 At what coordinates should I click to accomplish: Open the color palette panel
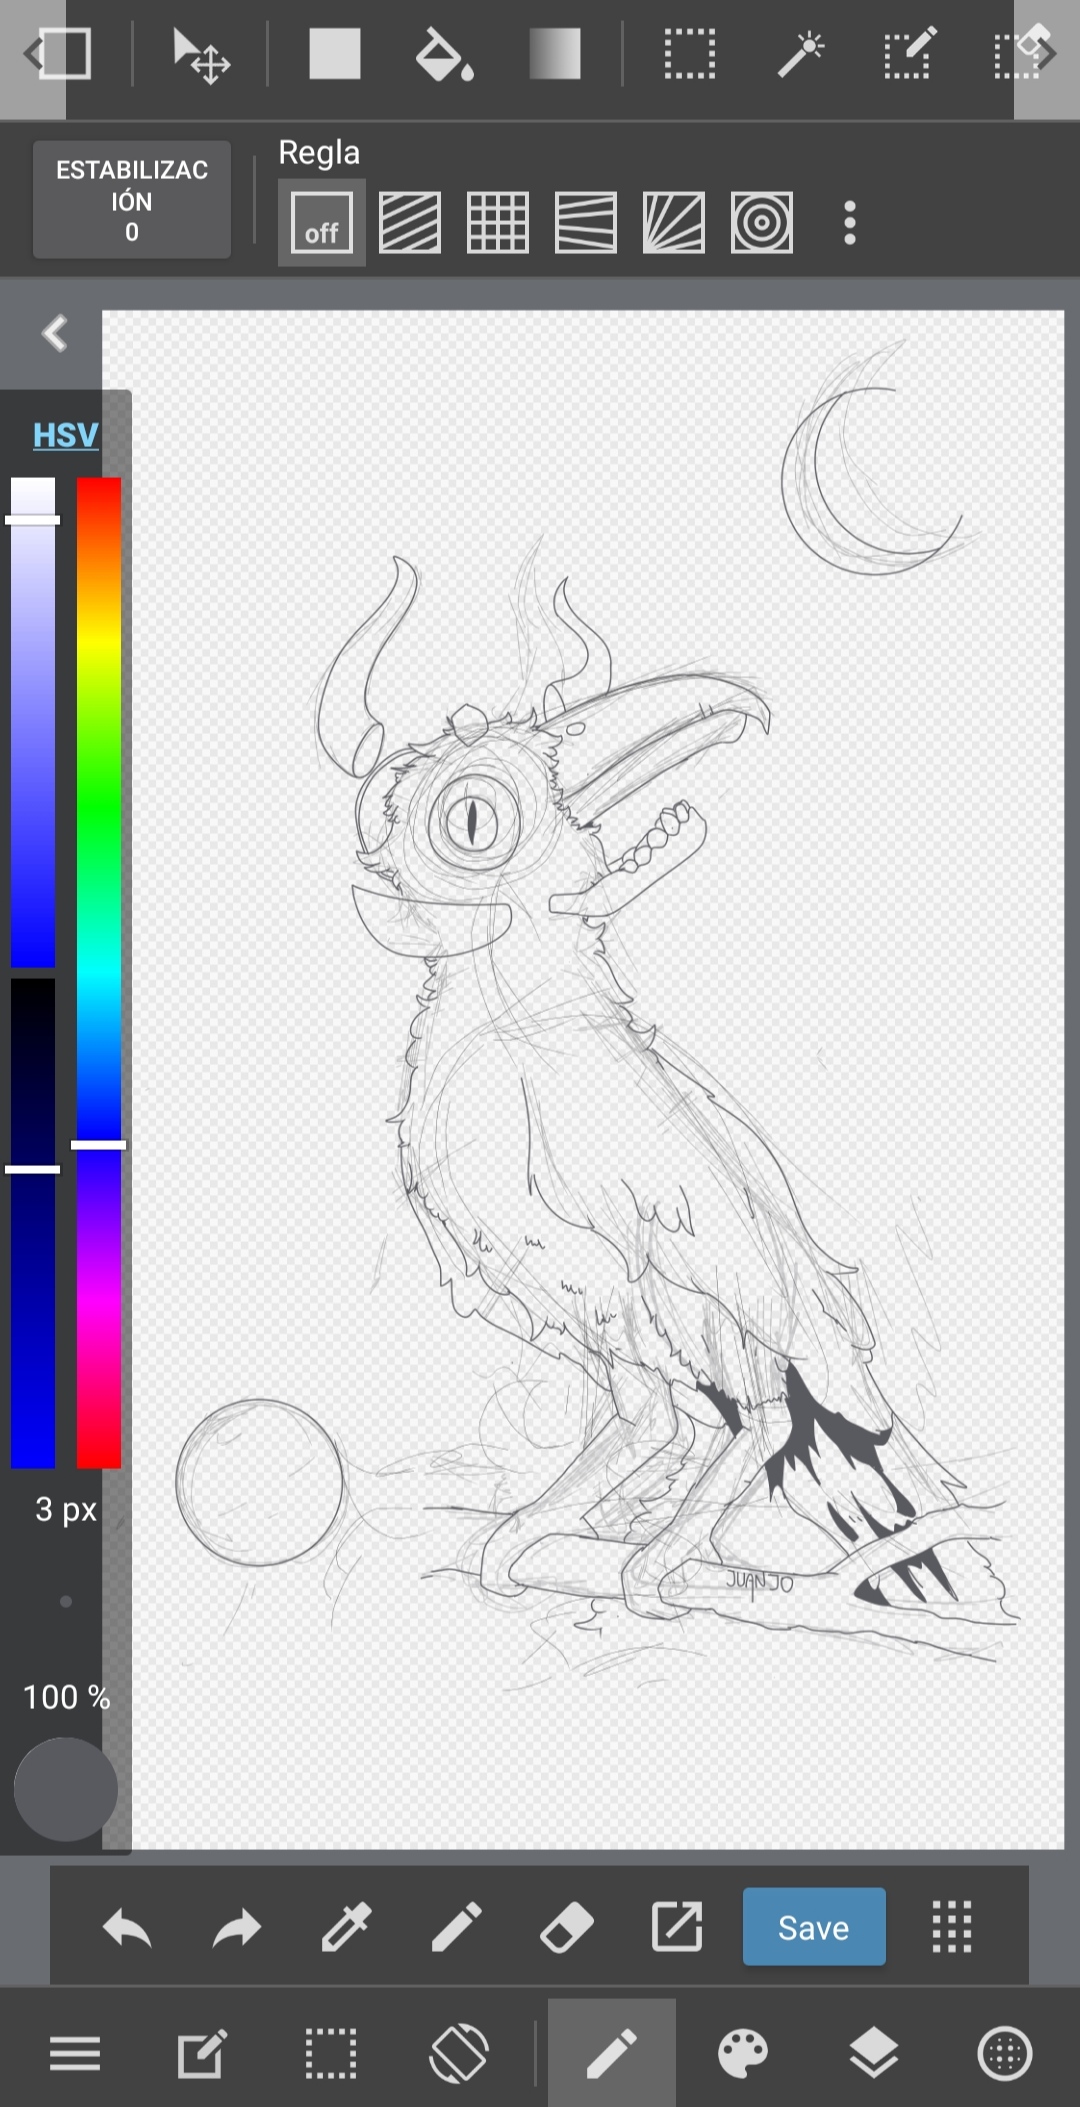743,2054
